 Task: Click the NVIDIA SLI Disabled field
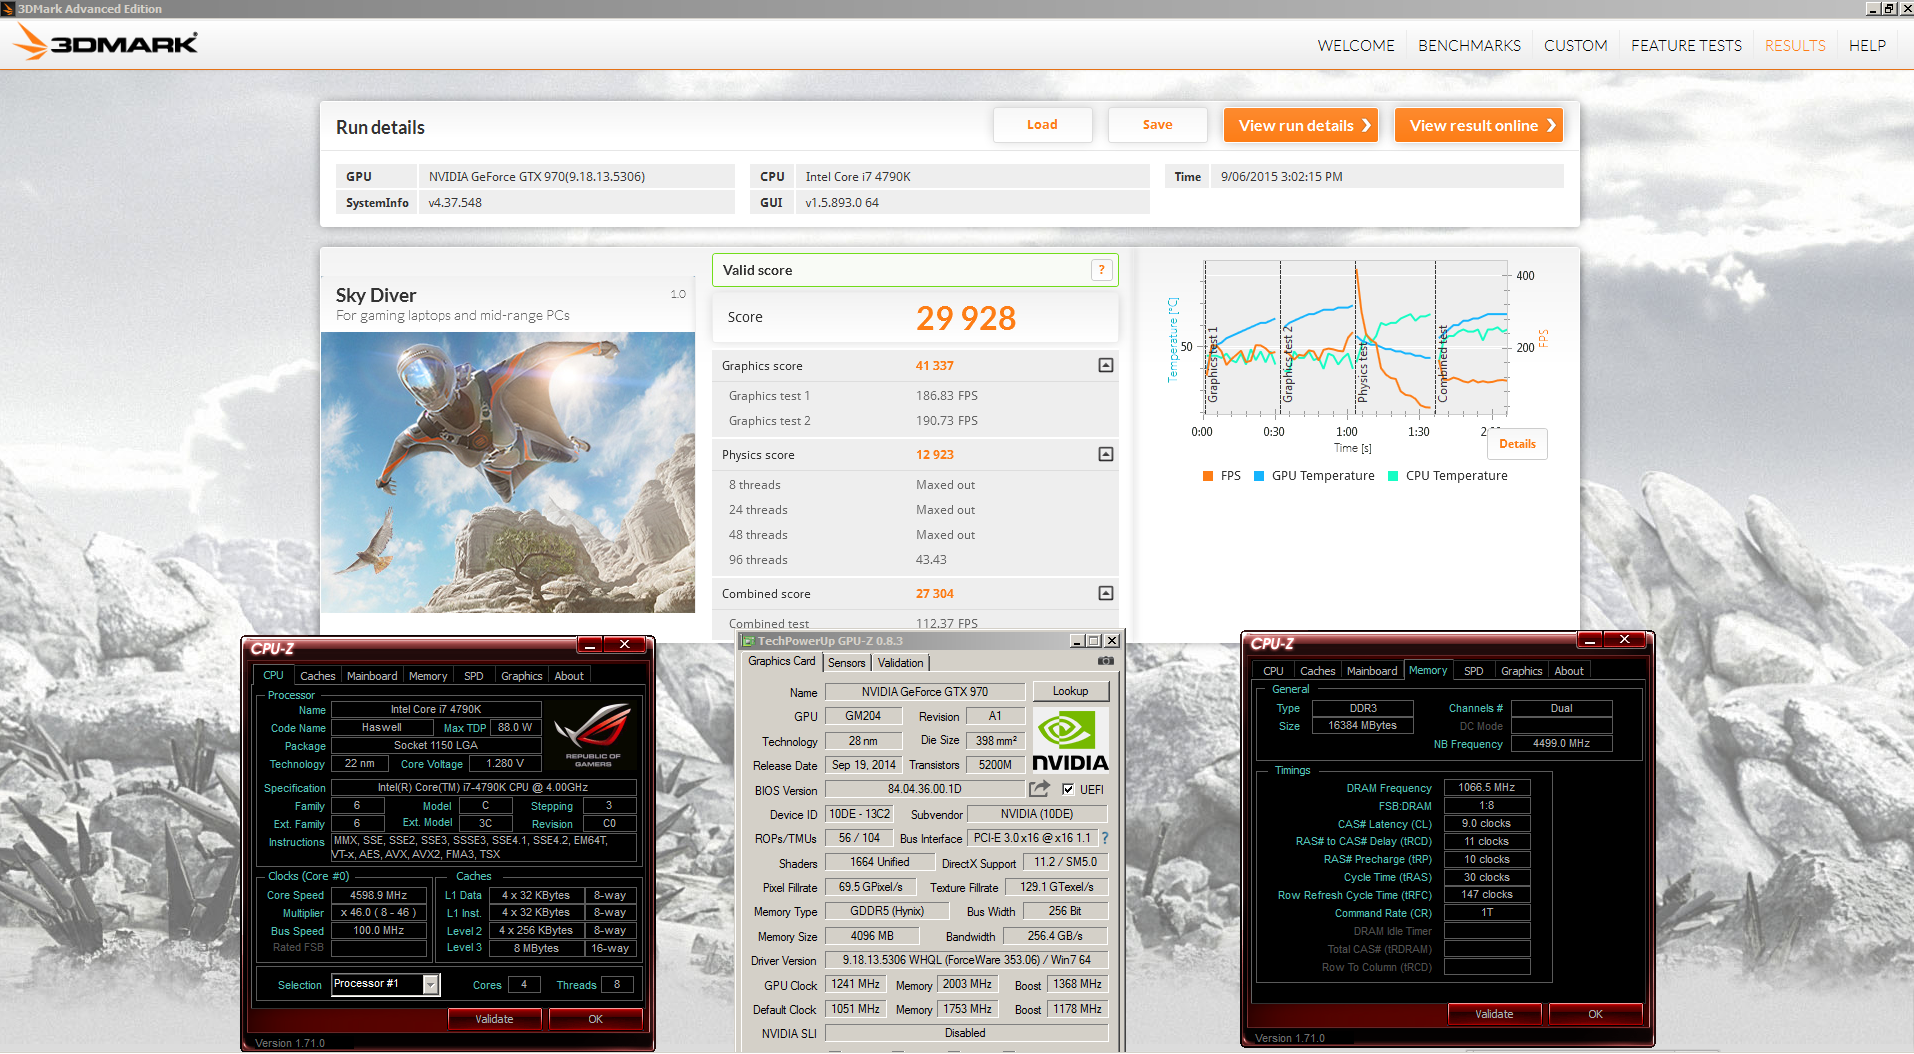click(x=966, y=1033)
